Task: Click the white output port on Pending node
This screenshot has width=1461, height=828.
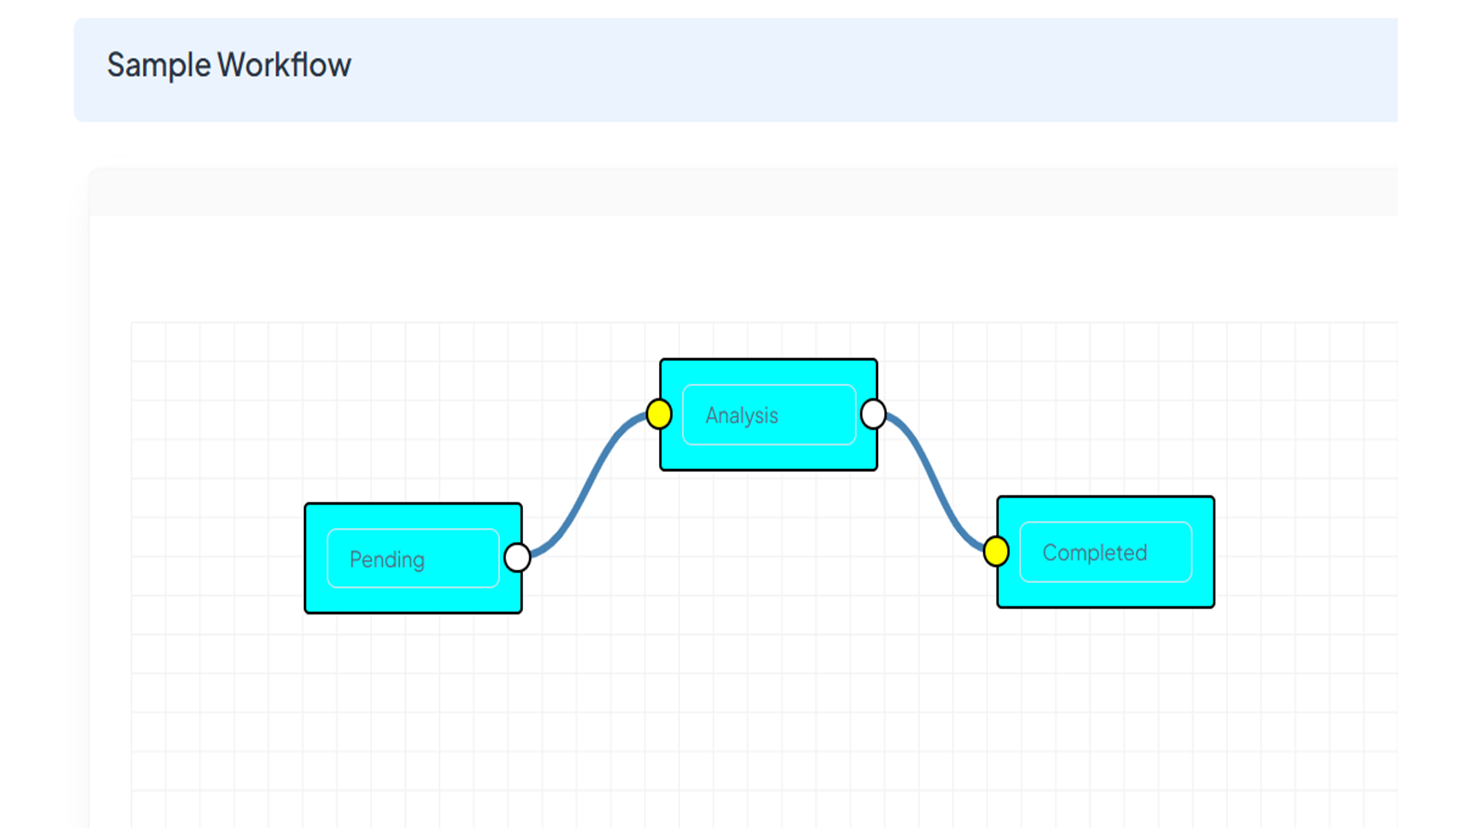Action: tap(517, 557)
